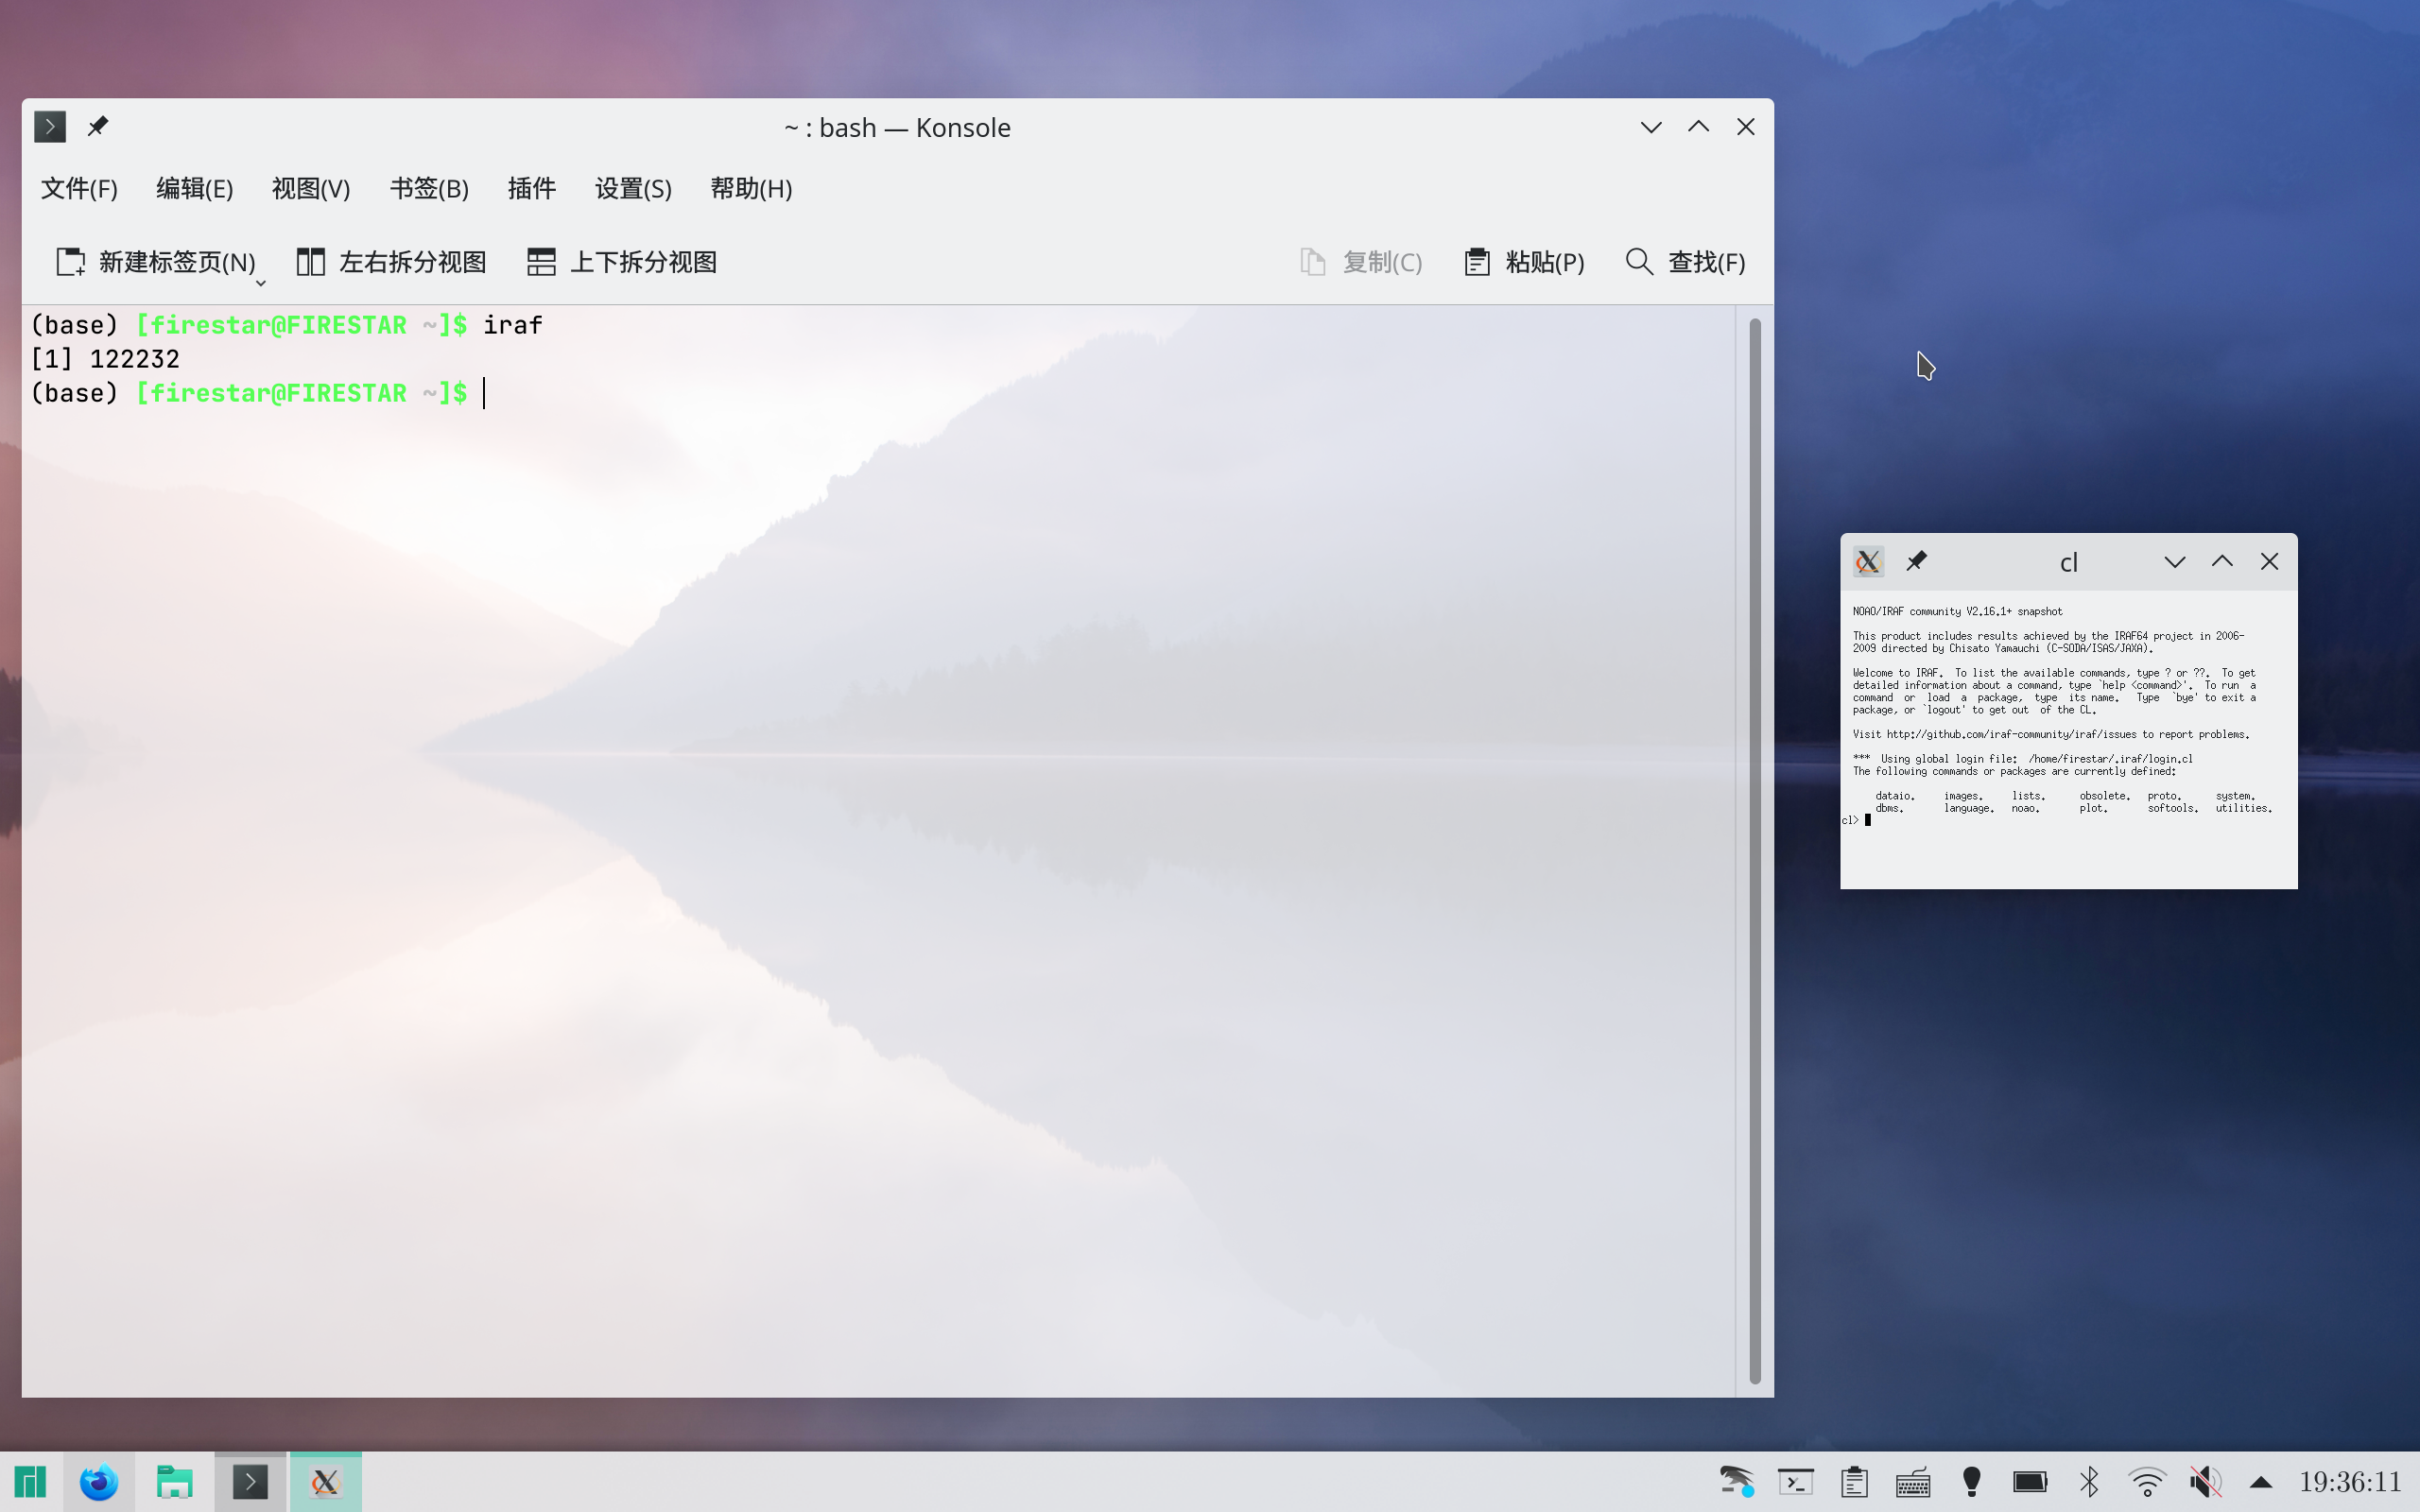Open the 设置(S) menu in Konsole
The width and height of the screenshot is (2420, 1512).
pos(632,188)
